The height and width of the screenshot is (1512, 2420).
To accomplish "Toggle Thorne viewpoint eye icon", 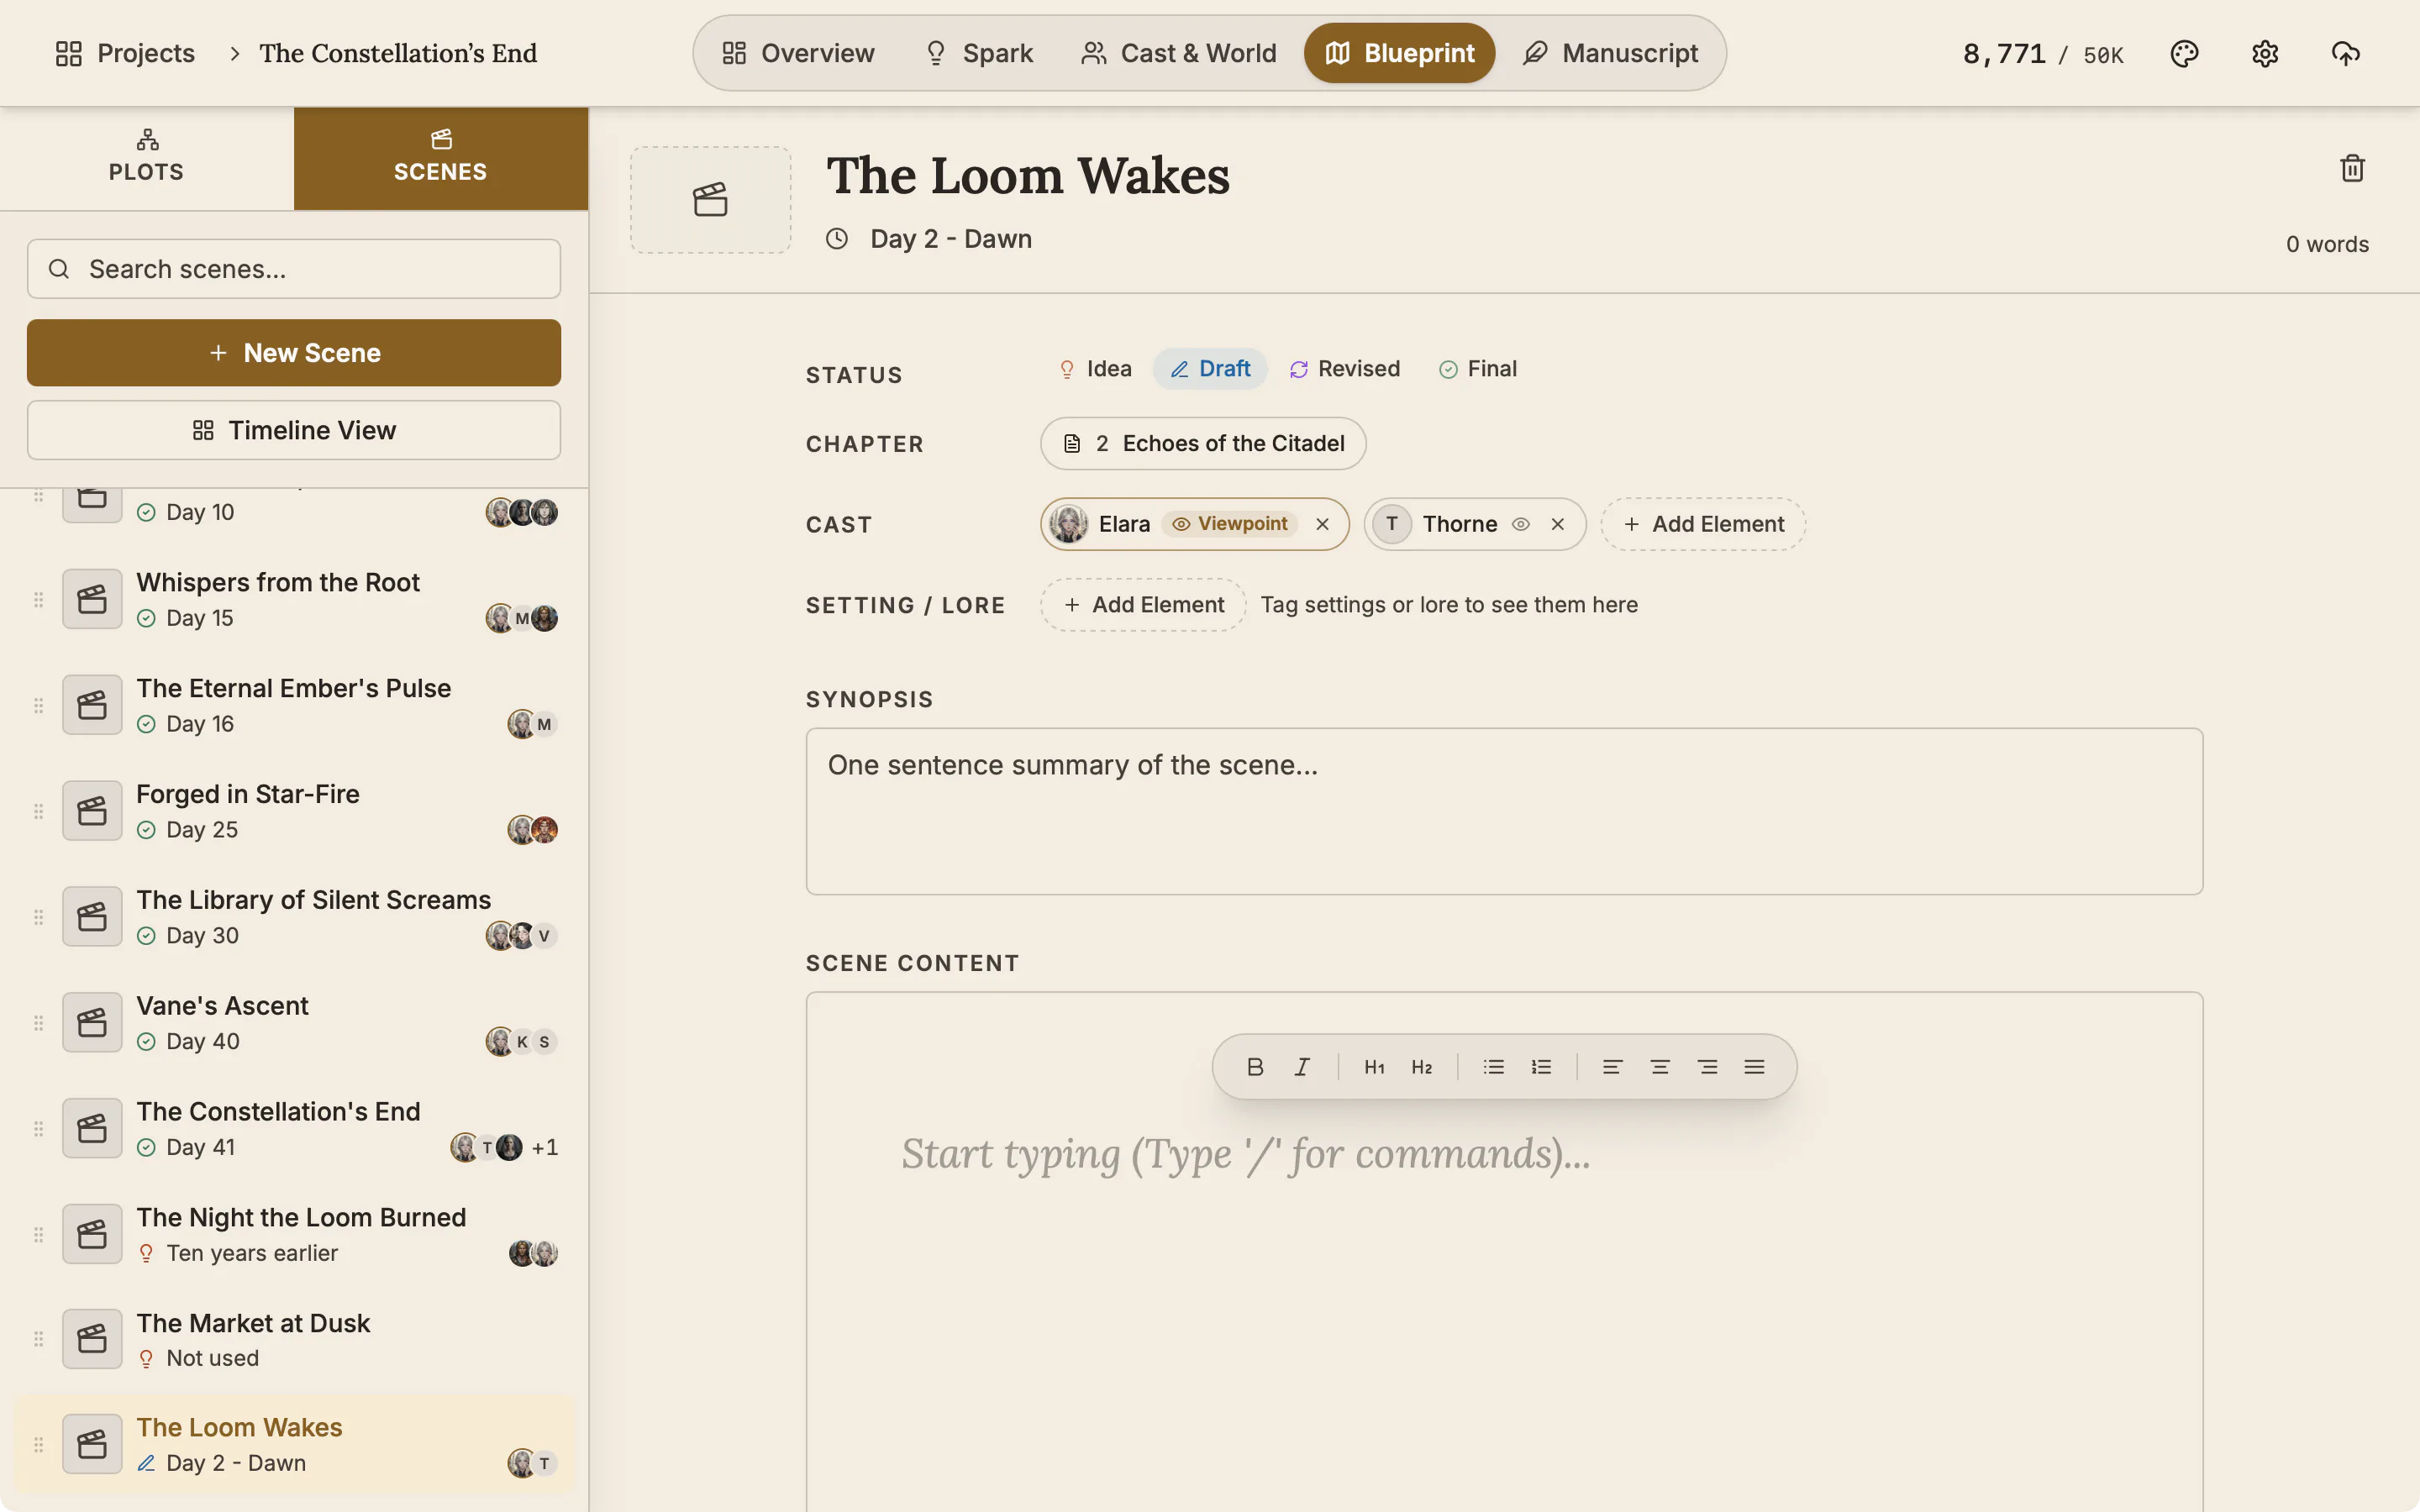I will click(x=1520, y=524).
